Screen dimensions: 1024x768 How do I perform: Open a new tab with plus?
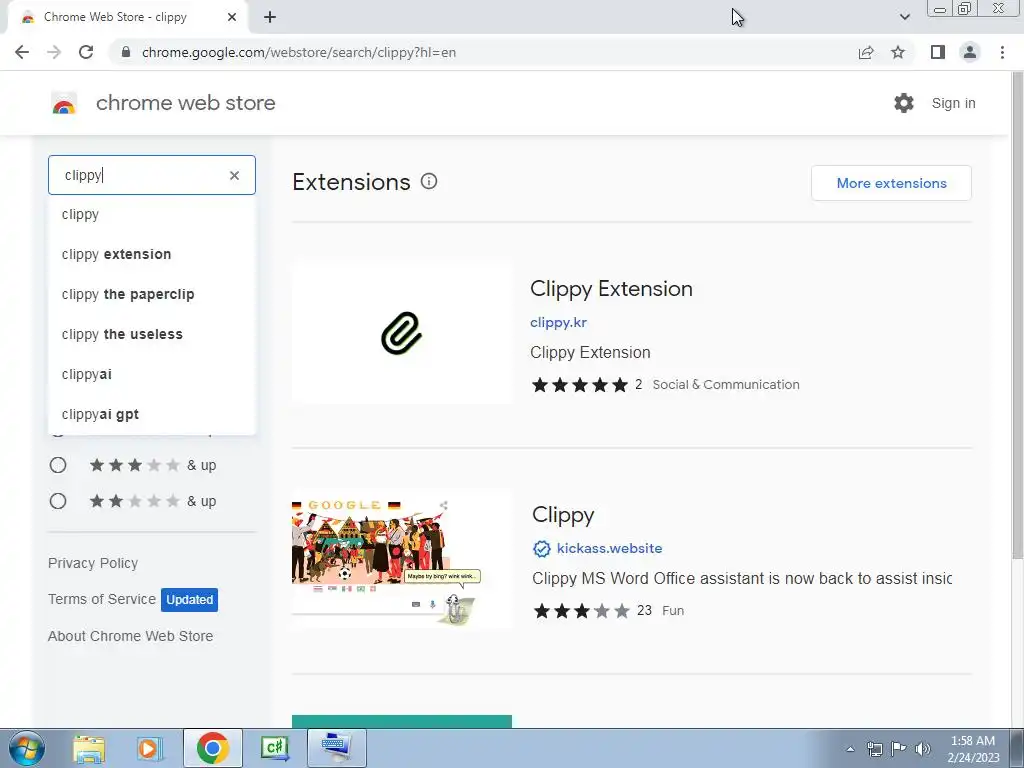(x=270, y=18)
